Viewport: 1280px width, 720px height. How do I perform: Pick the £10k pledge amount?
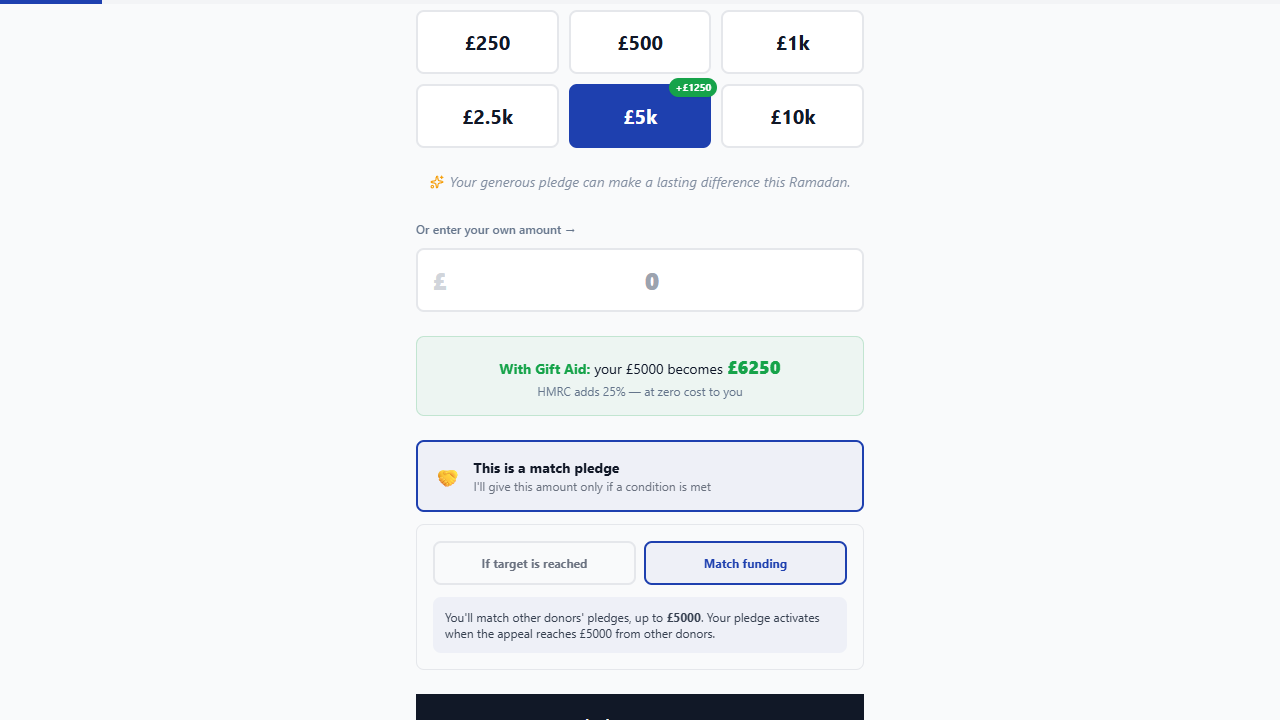(792, 116)
